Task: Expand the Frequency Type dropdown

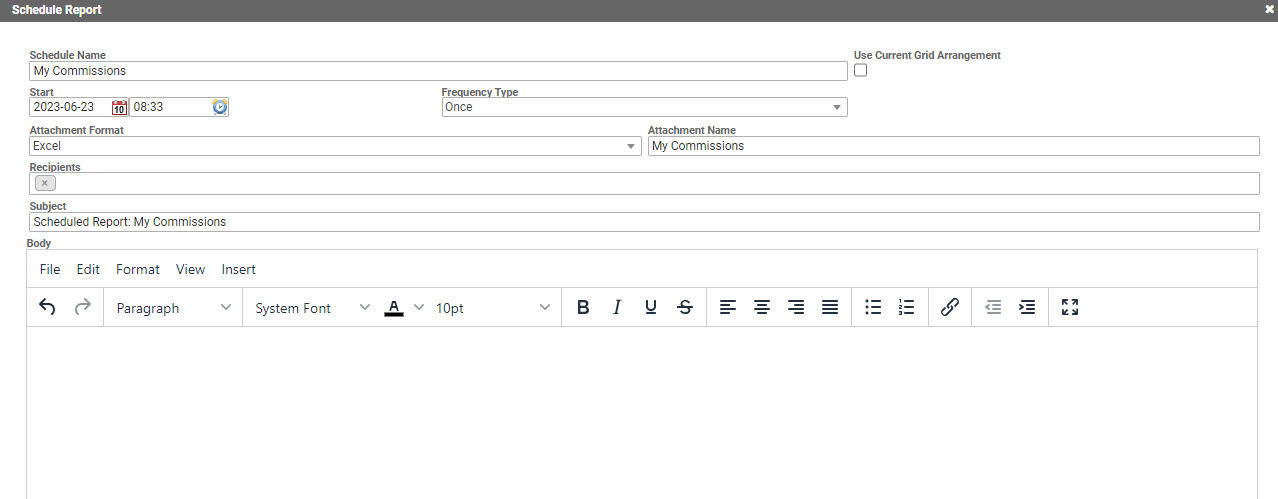Action: (837, 108)
